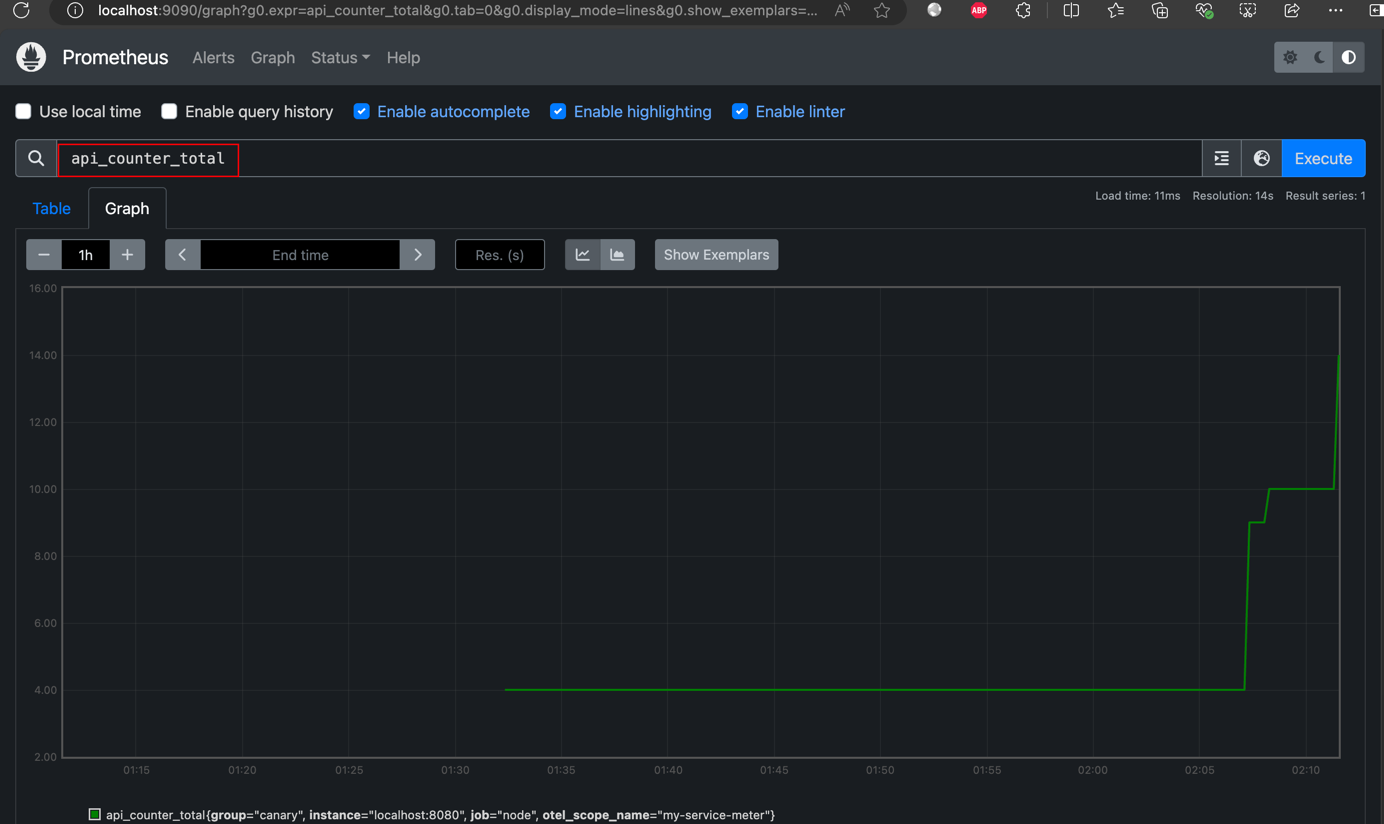Select the Graph tab

[x=127, y=208]
